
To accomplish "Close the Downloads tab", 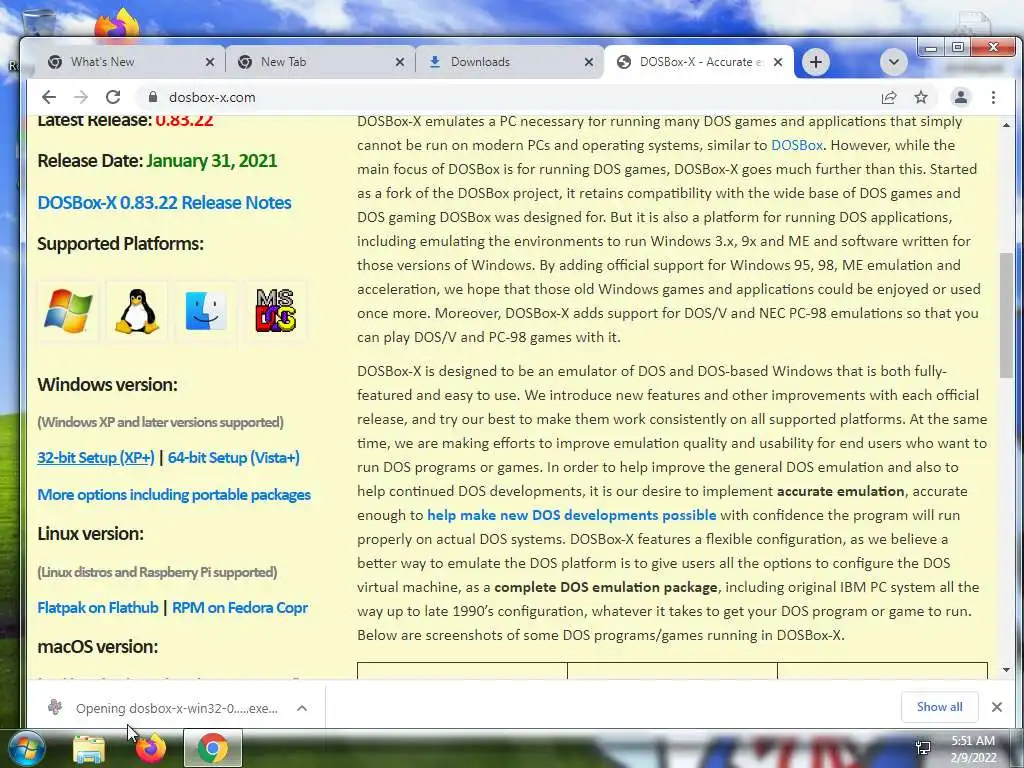I will (588, 62).
